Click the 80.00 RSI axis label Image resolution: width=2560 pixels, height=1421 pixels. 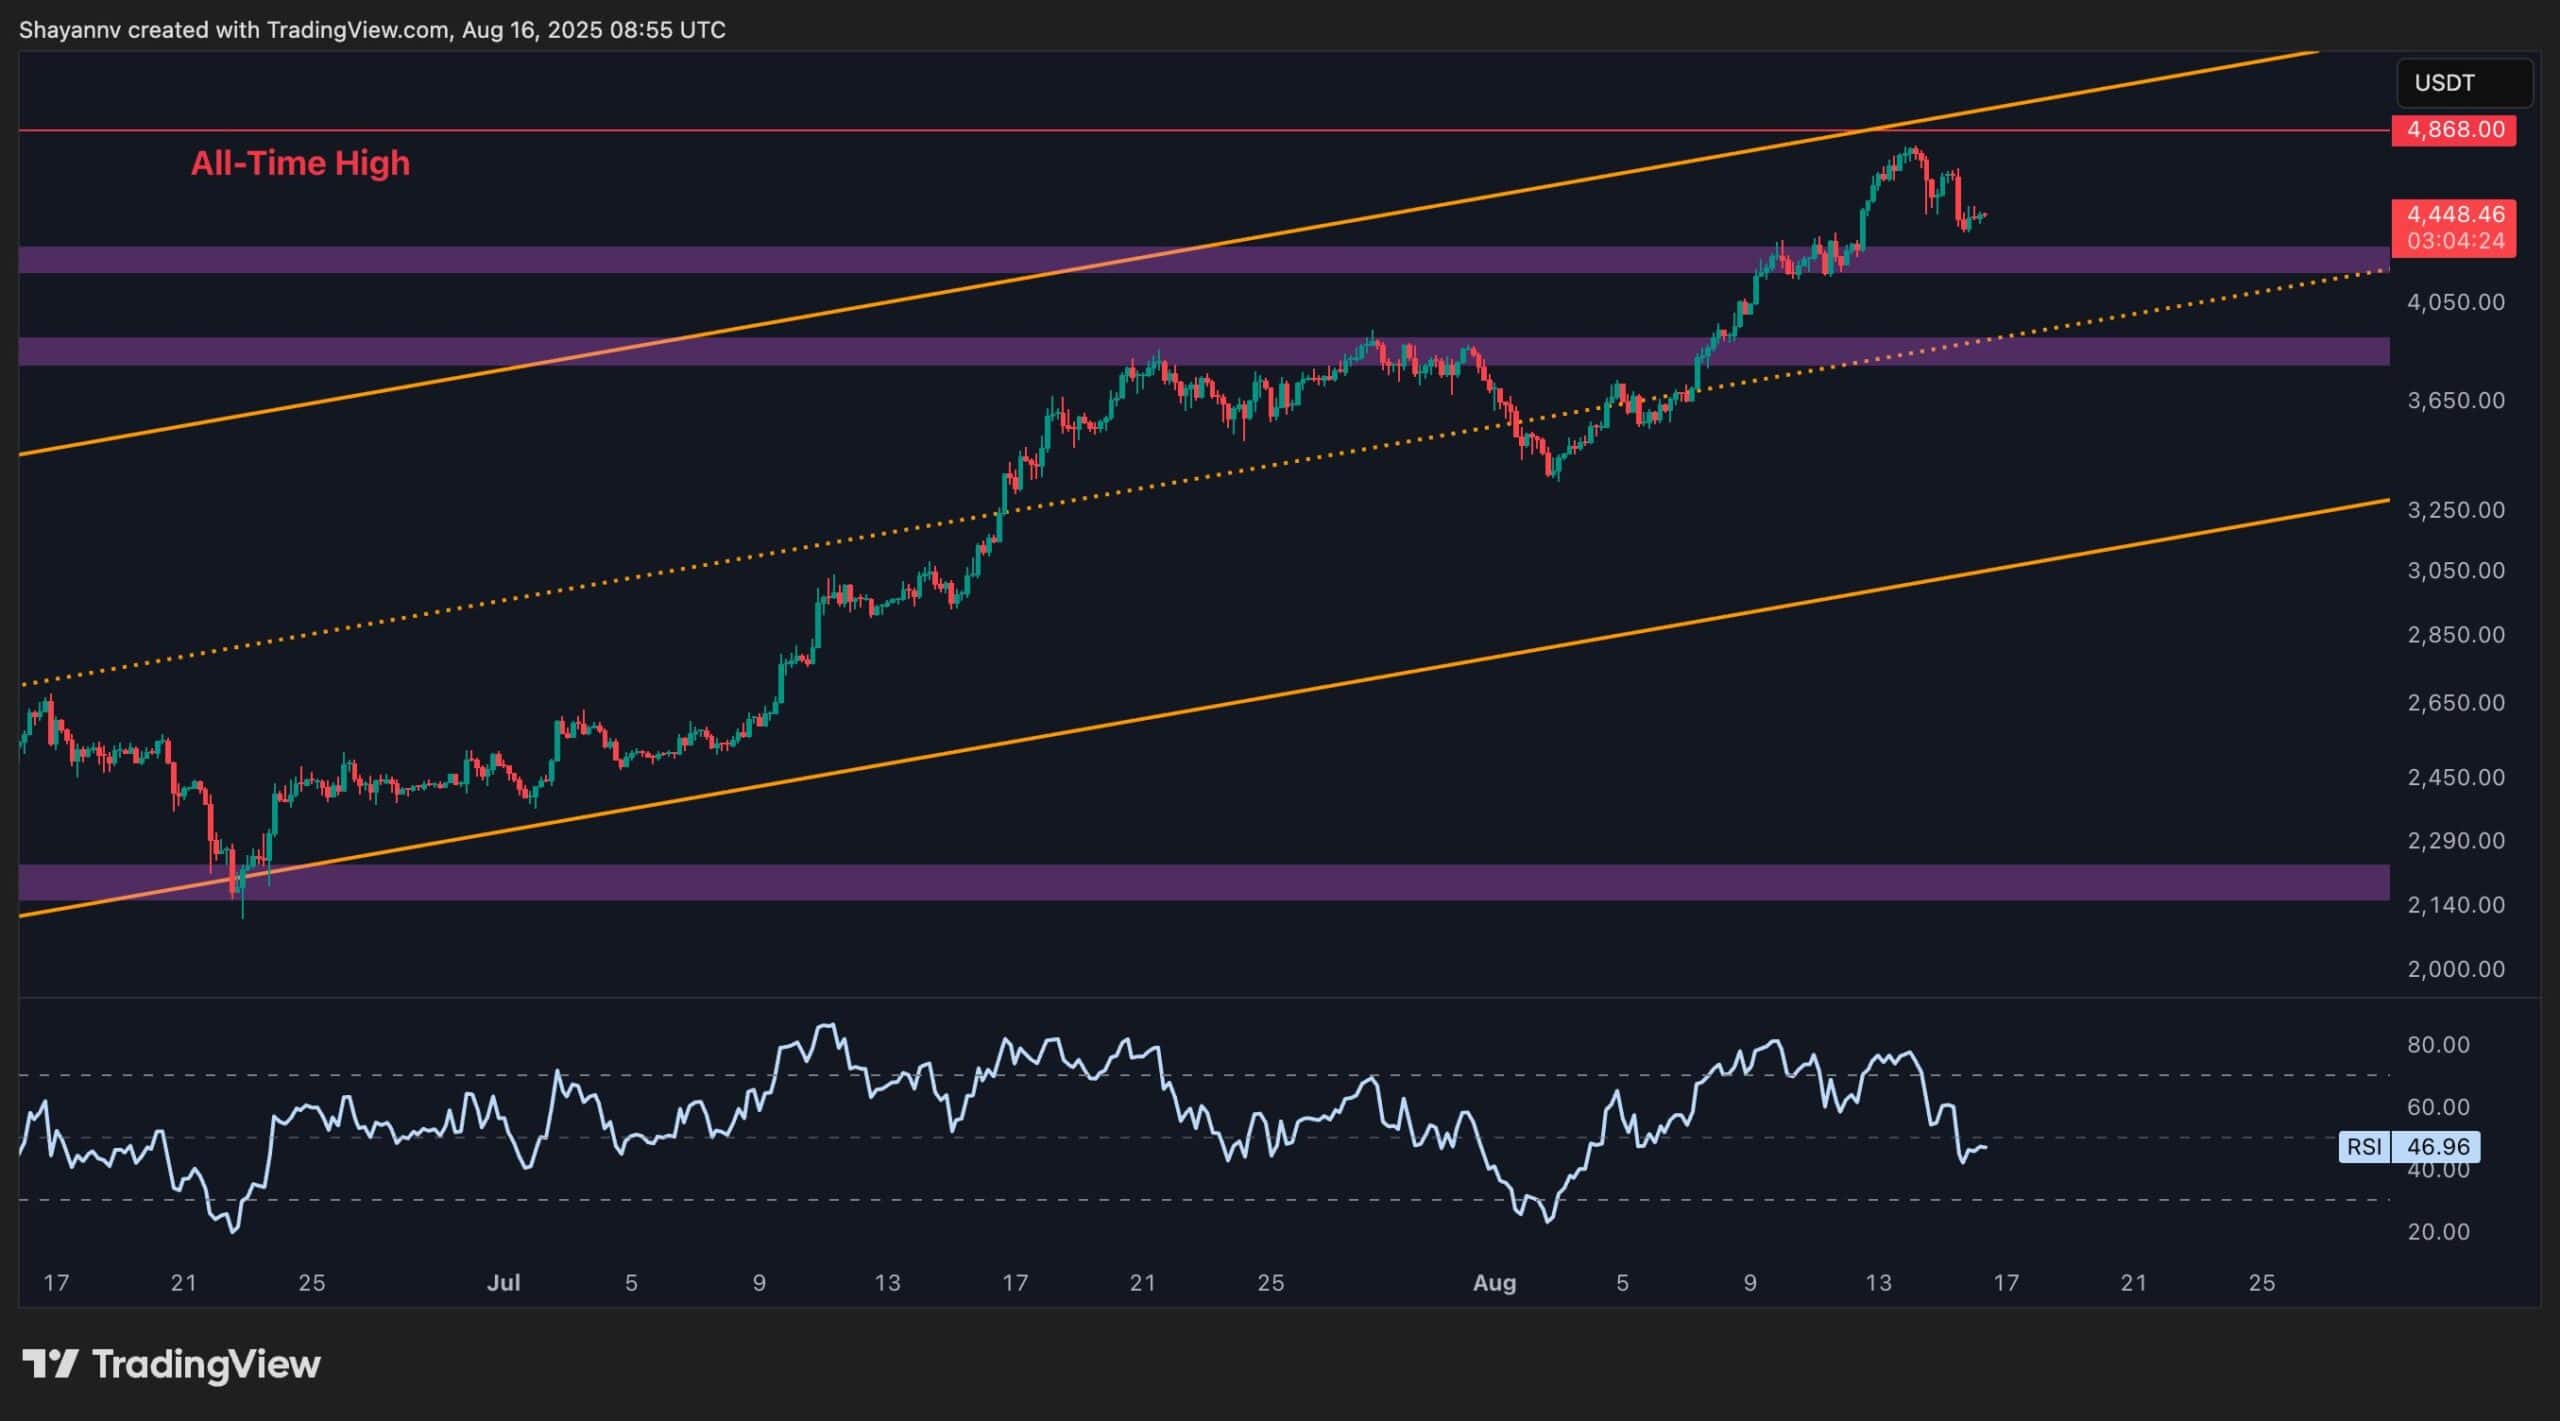pos(2438,1045)
